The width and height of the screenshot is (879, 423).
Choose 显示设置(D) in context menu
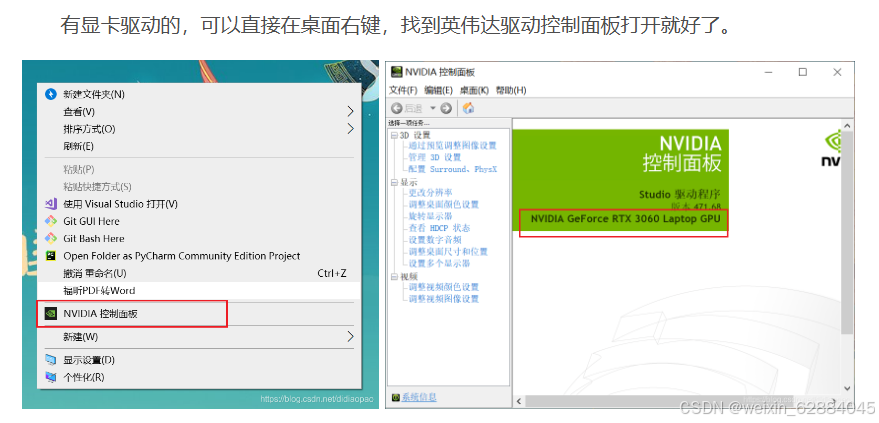point(198,360)
